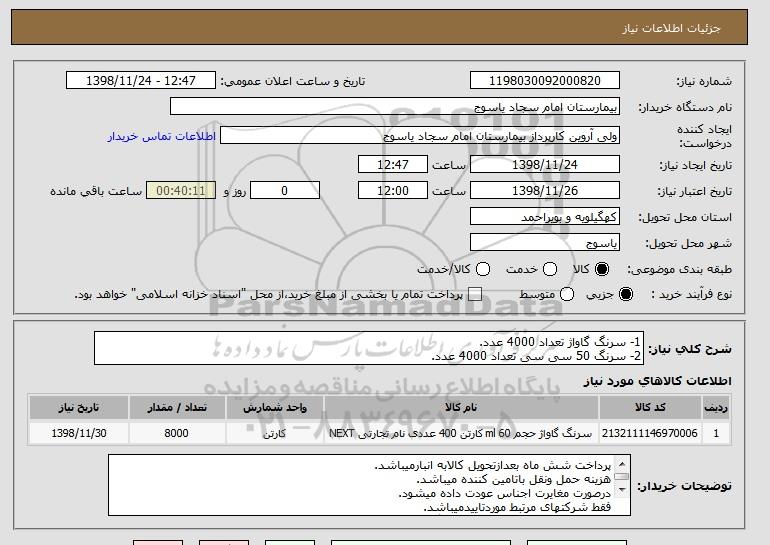Click the اطلاعات کالاهای مورد نیاز heading
Viewport: 770px width, 545px height.
[657, 381]
